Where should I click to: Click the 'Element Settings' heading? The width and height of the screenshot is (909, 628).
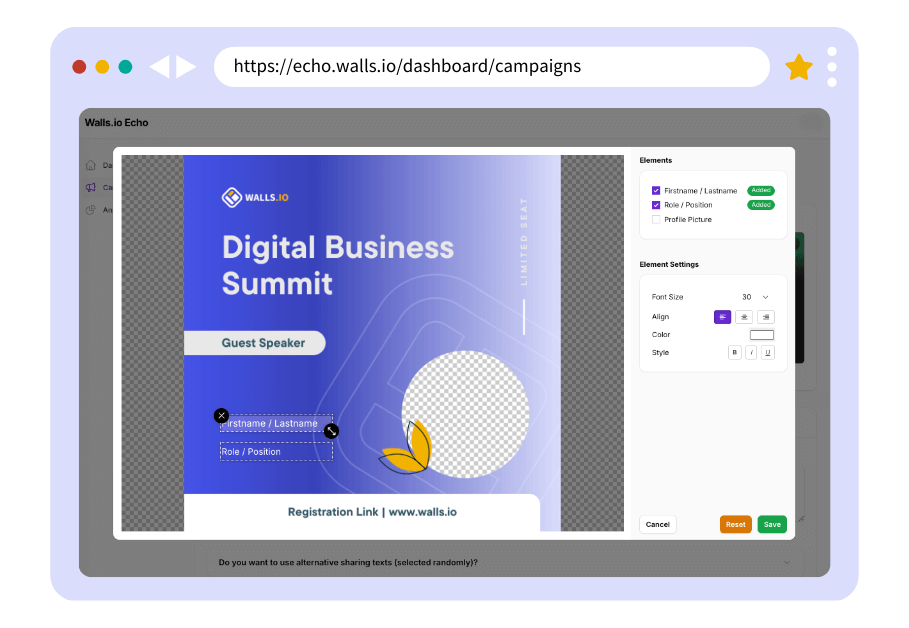(x=669, y=264)
